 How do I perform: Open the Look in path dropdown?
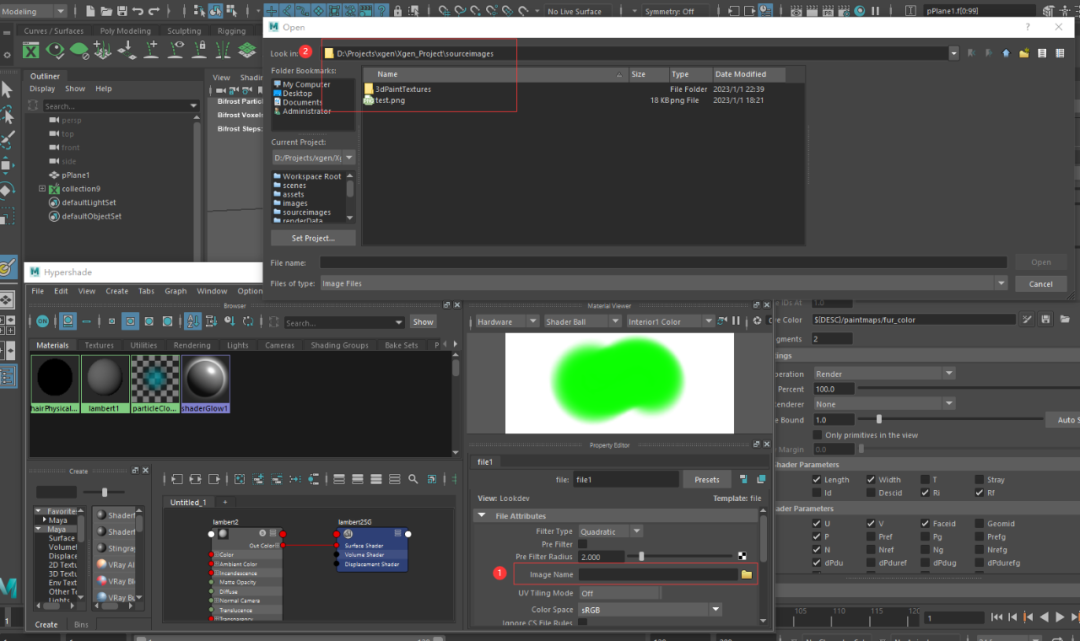coord(953,53)
